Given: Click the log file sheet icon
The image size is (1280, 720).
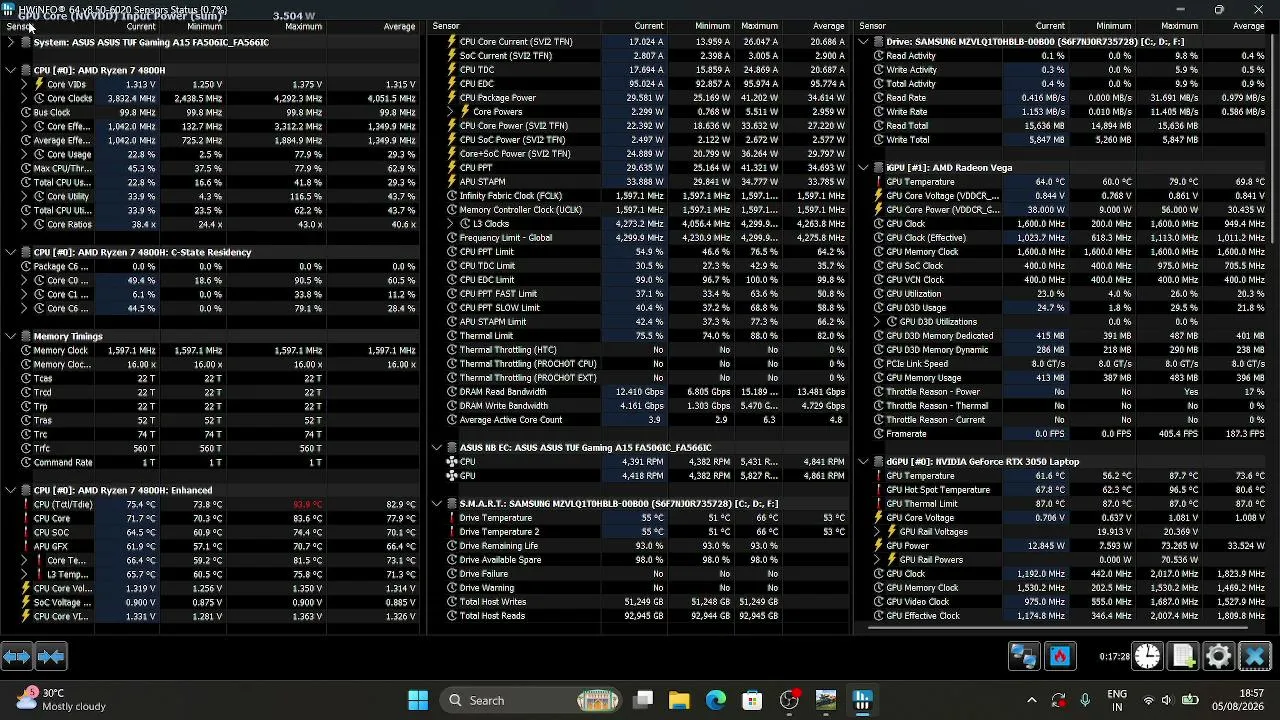Looking at the screenshot, I should coord(1183,656).
